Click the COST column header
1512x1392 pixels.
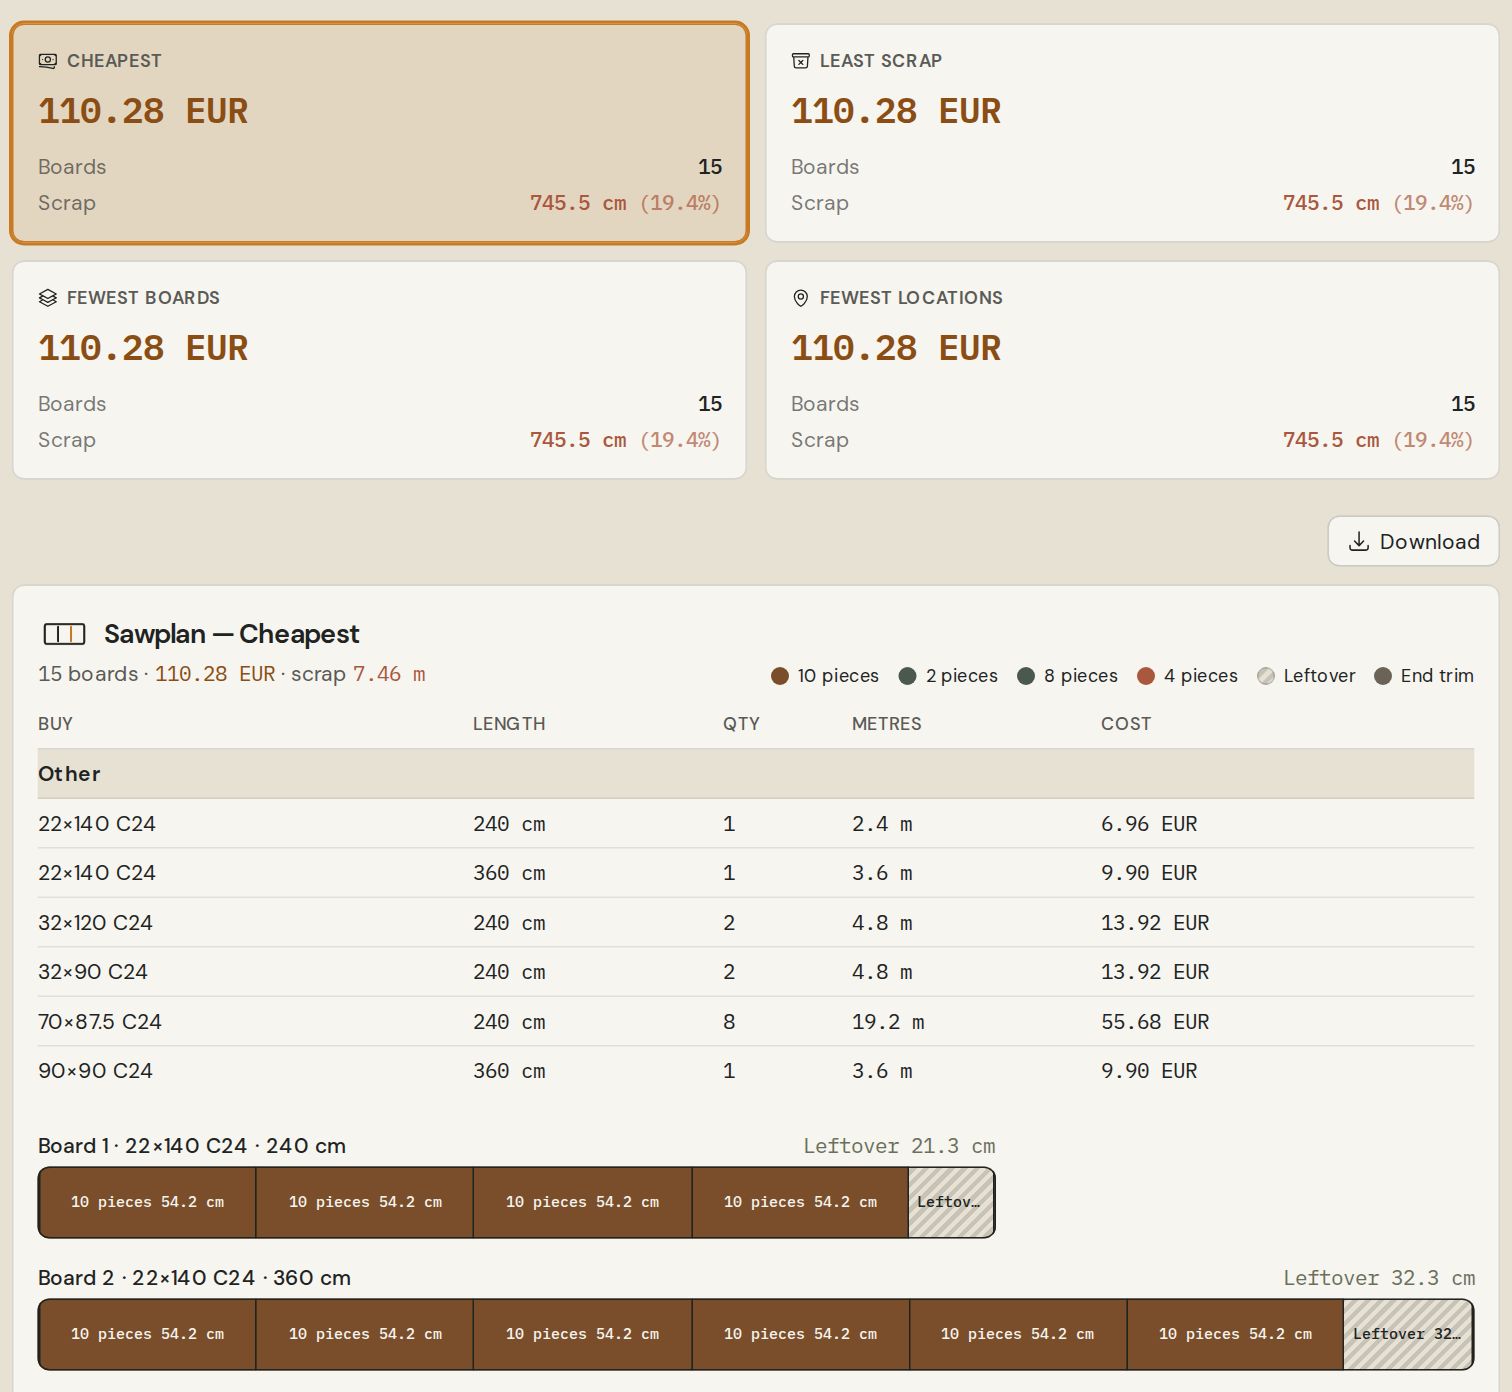point(1126,724)
